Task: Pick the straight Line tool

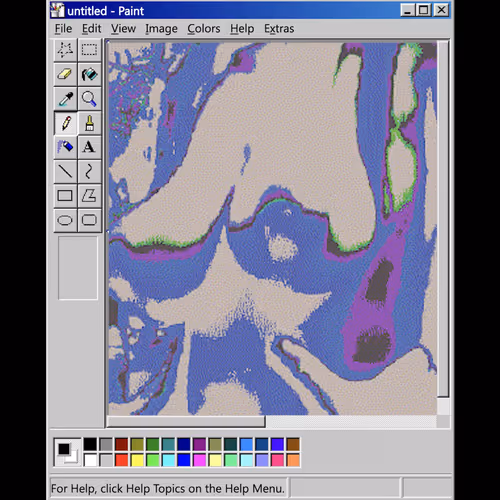Action: pos(65,171)
